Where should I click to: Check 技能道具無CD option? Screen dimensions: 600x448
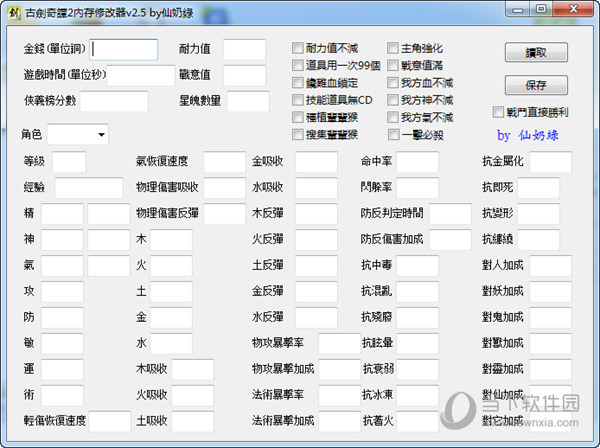click(x=298, y=100)
